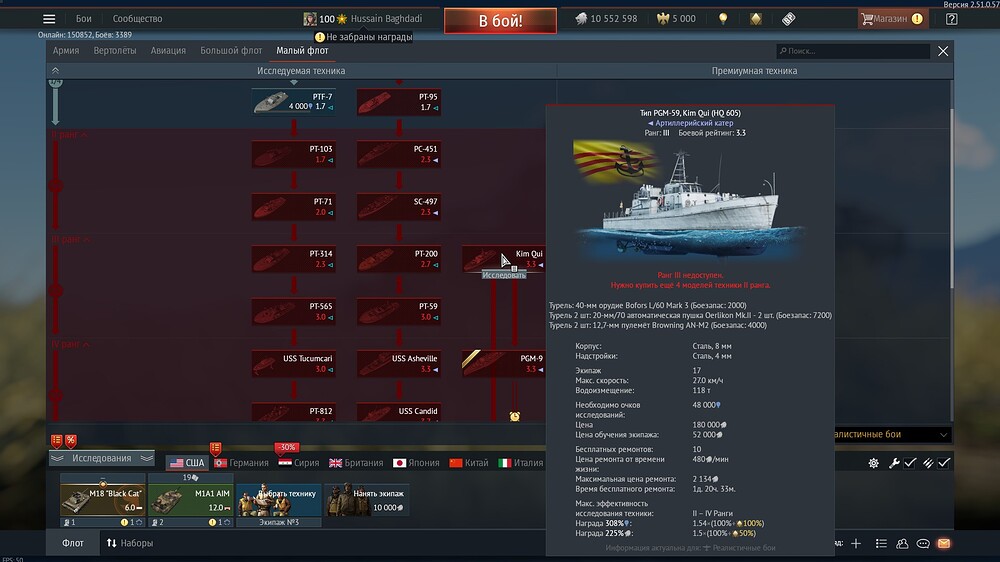Collapse the tree with double-chevron up icon
Screen dimensions: 1000x562
[x=55, y=71]
